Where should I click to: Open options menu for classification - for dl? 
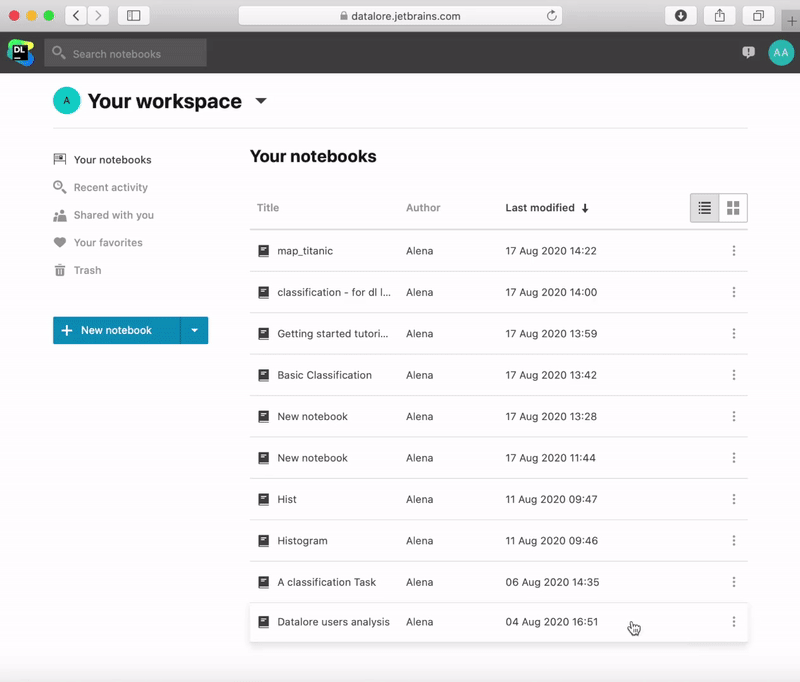(x=734, y=292)
